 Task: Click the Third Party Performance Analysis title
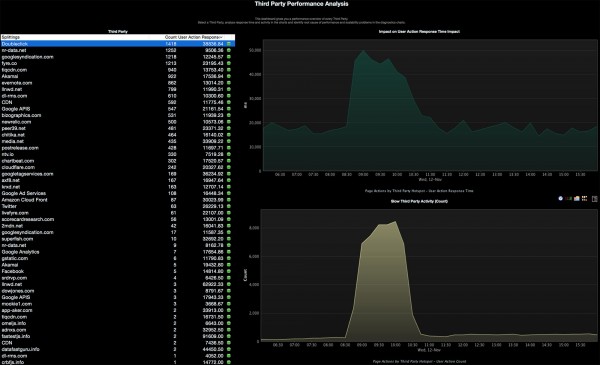pyautogui.click(x=302, y=4)
